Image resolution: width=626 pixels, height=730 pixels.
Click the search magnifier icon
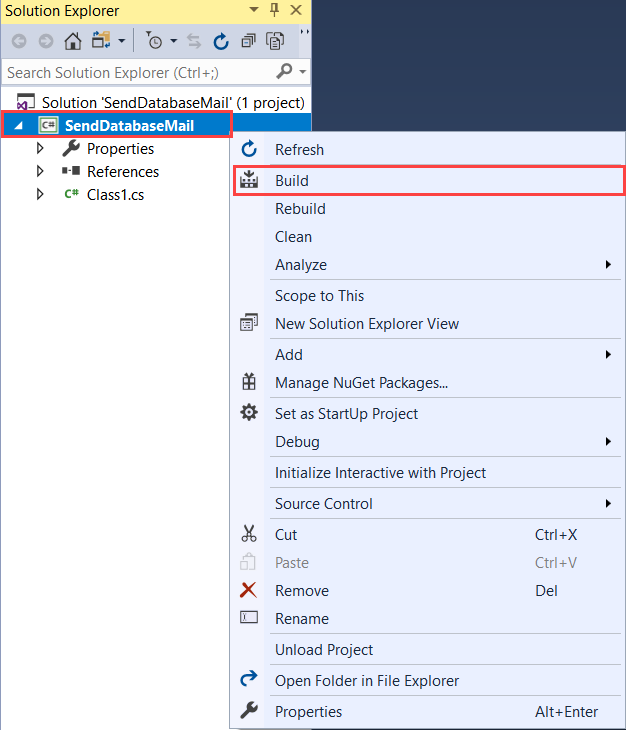tap(284, 72)
